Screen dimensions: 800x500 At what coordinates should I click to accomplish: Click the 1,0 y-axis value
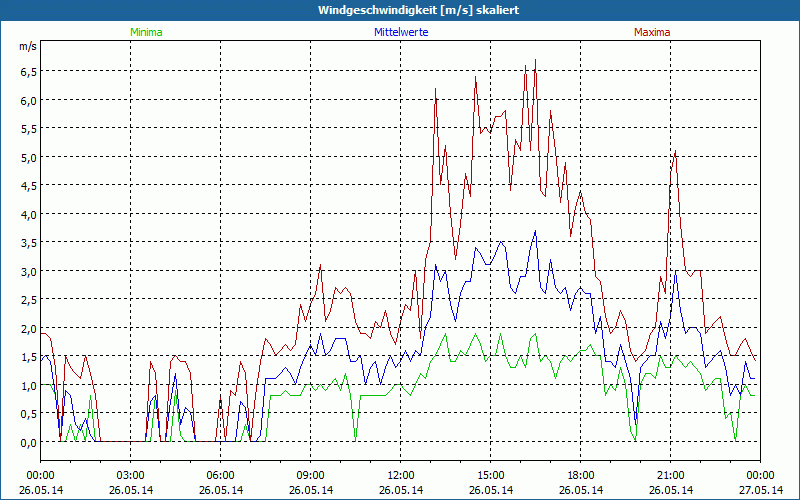[x=28, y=386]
